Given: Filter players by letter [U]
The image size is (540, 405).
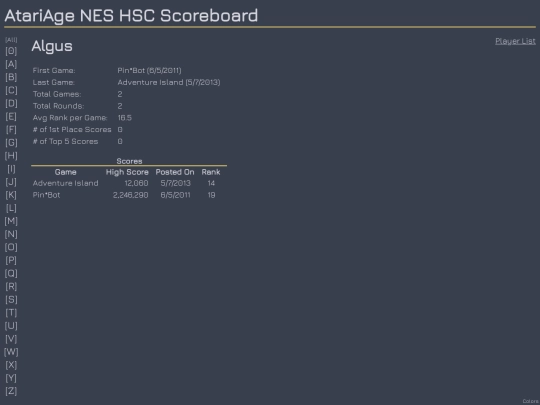Looking at the screenshot, I should pyautogui.click(x=11, y=326).
